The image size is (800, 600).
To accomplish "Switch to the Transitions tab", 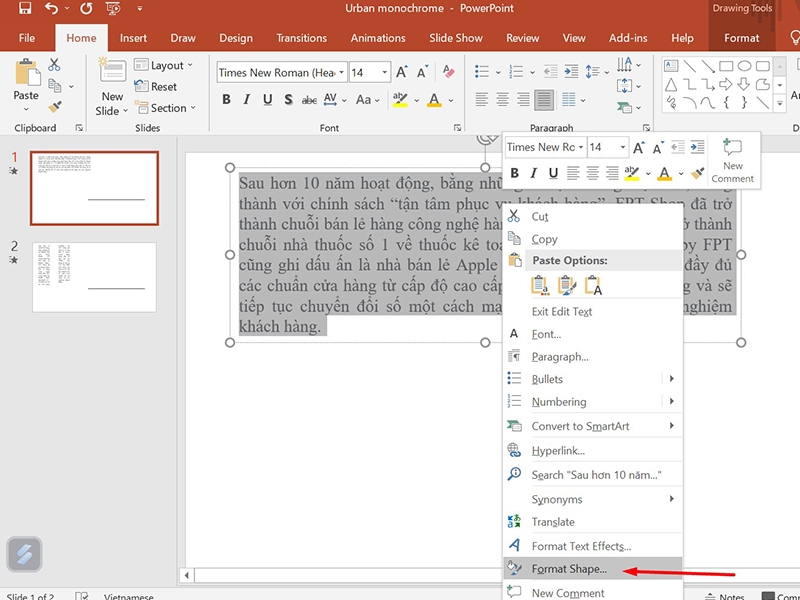I will [302, 38].
